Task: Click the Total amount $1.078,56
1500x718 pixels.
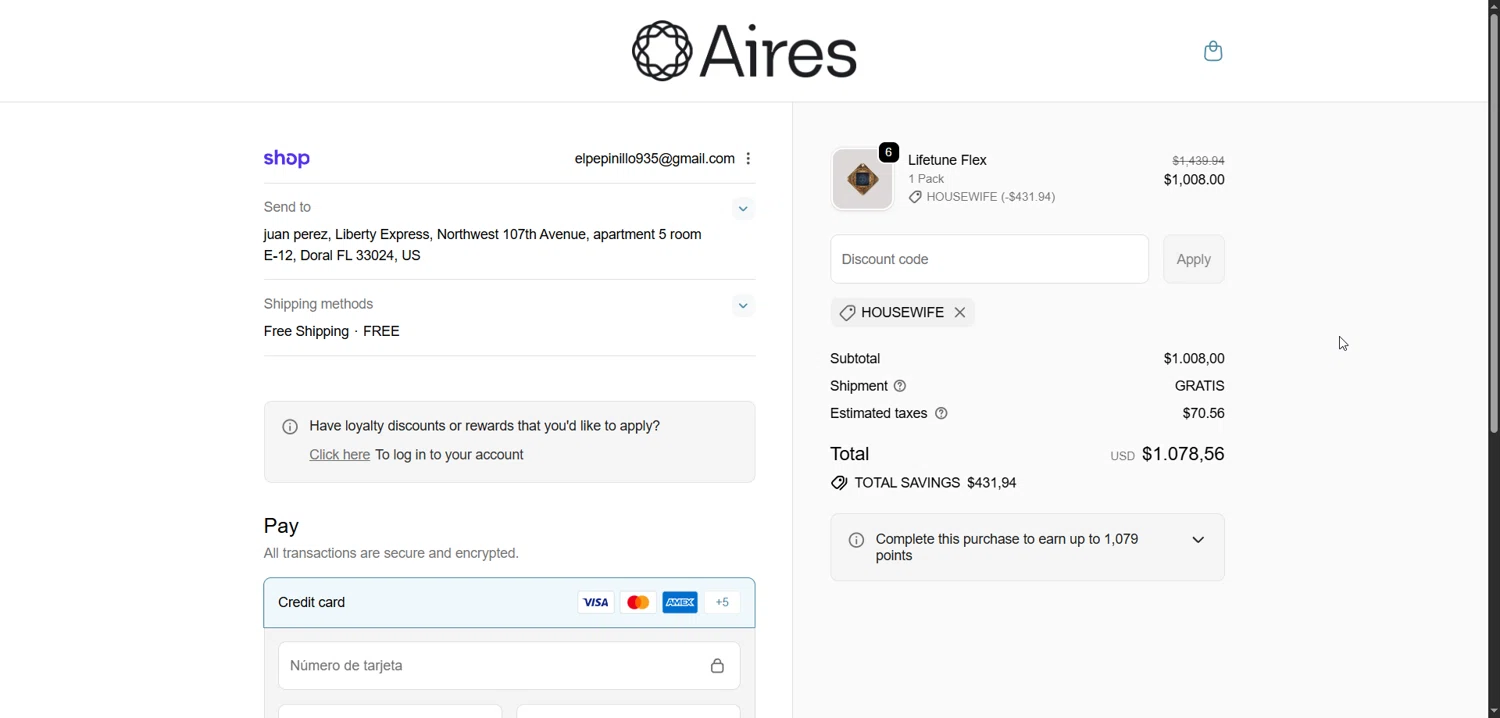Action: [x=1183, y=454]
